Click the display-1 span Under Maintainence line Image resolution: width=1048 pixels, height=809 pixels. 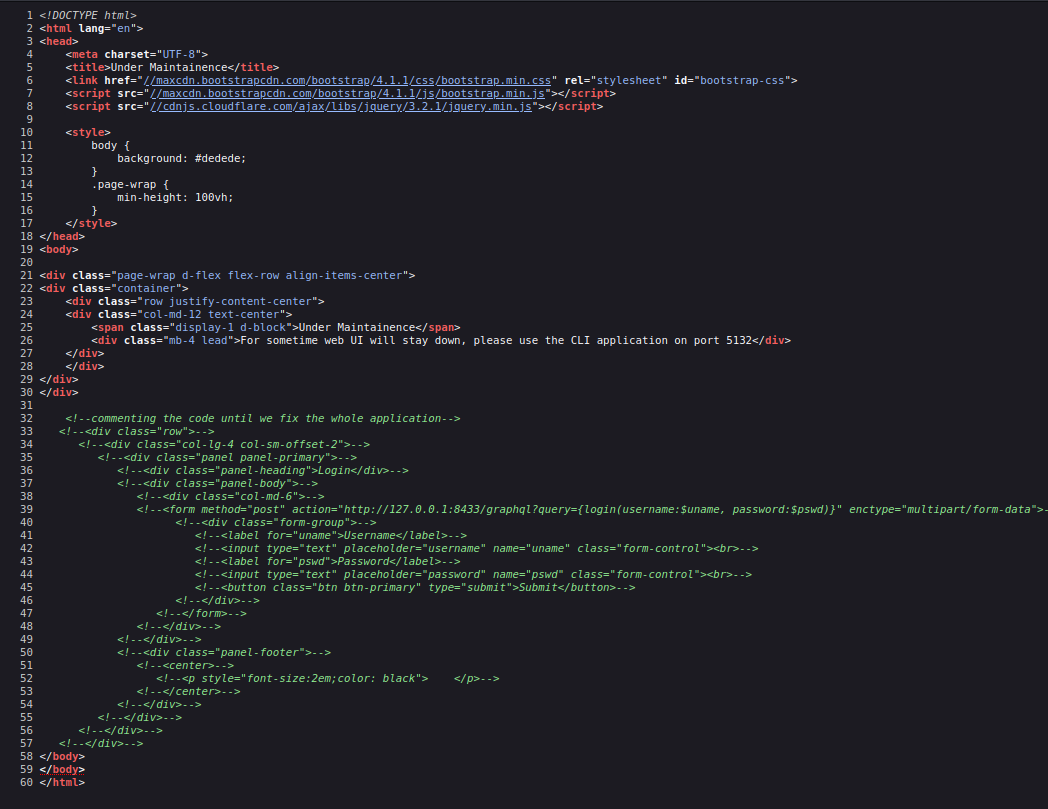coord(276,328)
